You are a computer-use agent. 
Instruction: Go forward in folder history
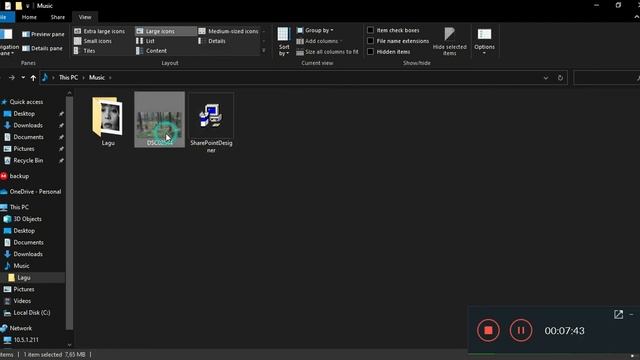[11, 78]
